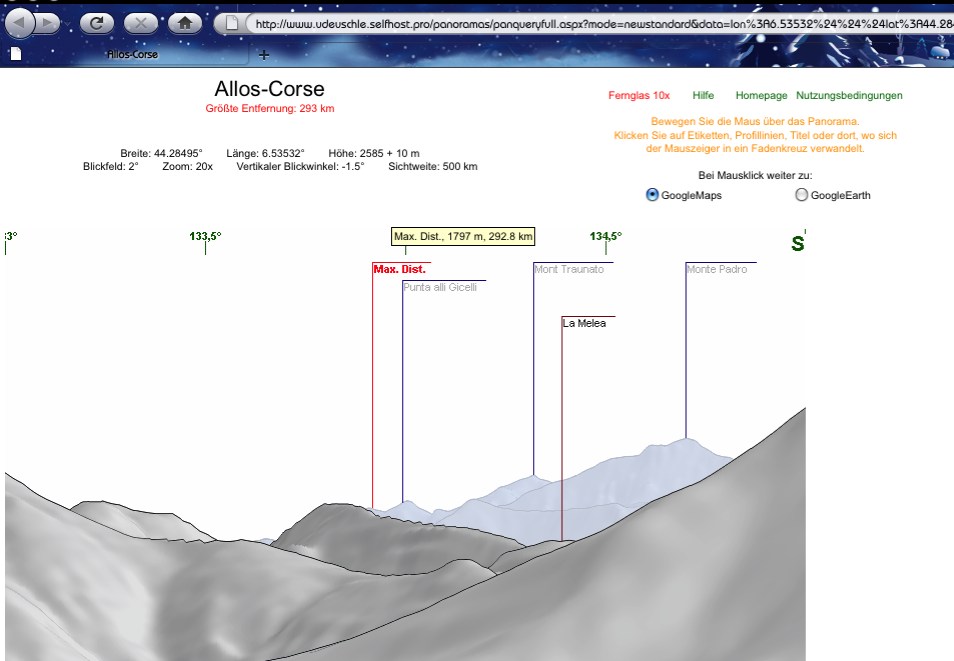Switch to the Allos-Corse tab
This screenshot has width=954, height=661.
[x=132, y=54]
